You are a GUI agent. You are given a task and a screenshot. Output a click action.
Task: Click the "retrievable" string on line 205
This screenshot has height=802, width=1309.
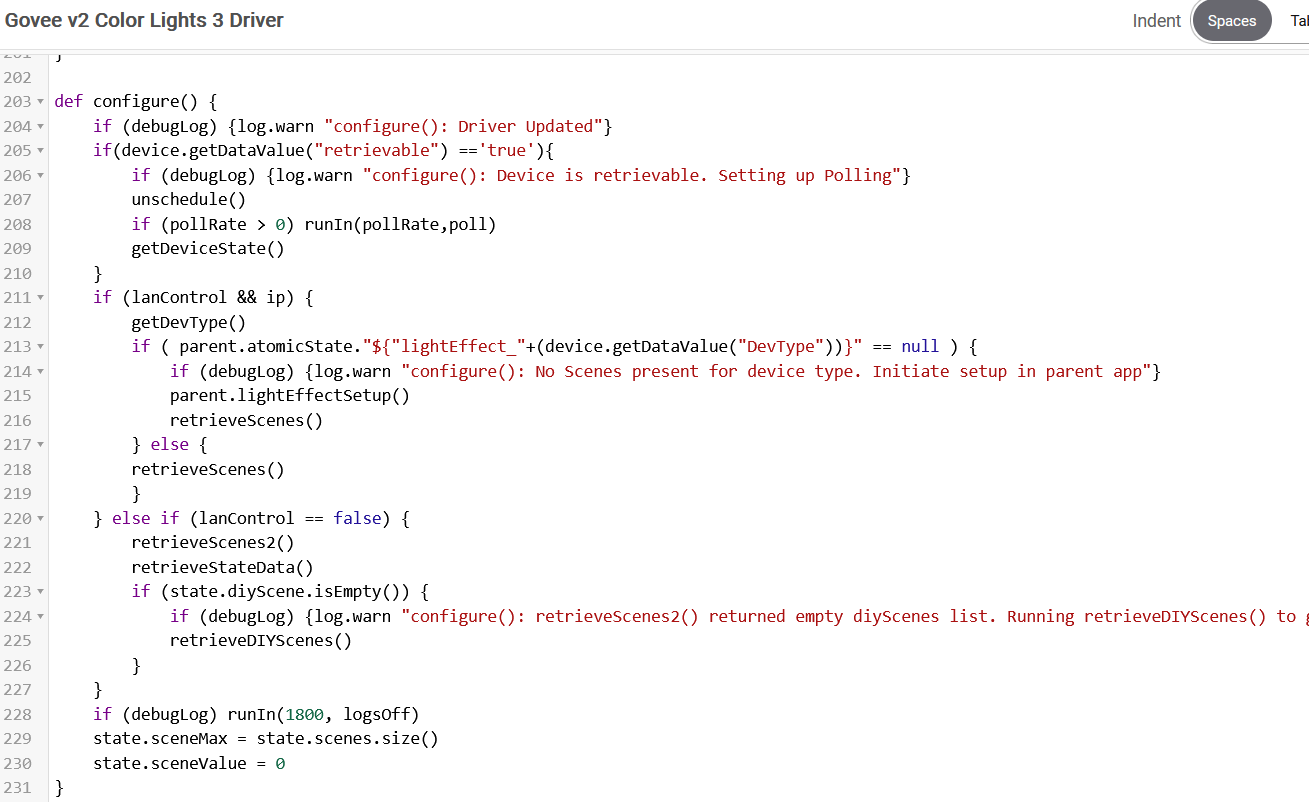pyautogui.click(x=376, y=150)
